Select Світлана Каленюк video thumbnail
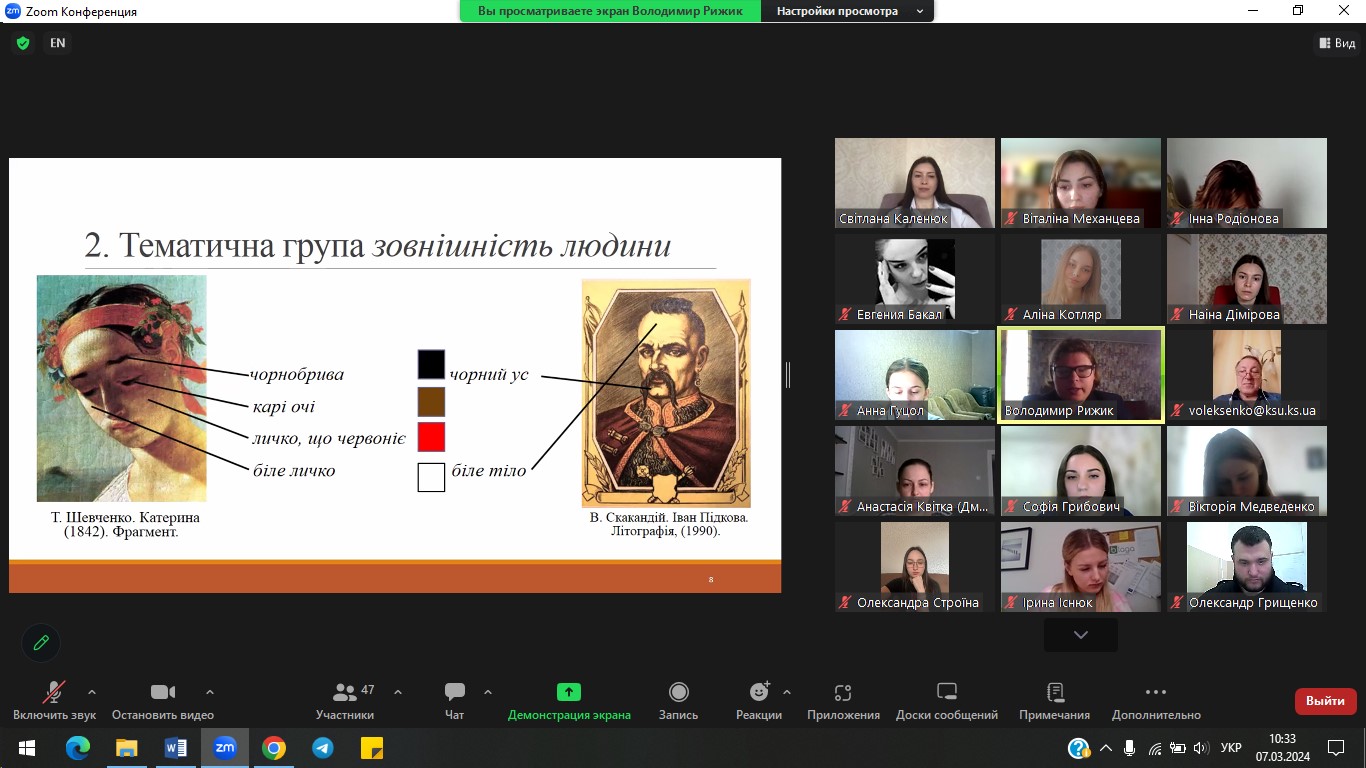This screenshot has width=1366, height=768. tap(915, 183)
